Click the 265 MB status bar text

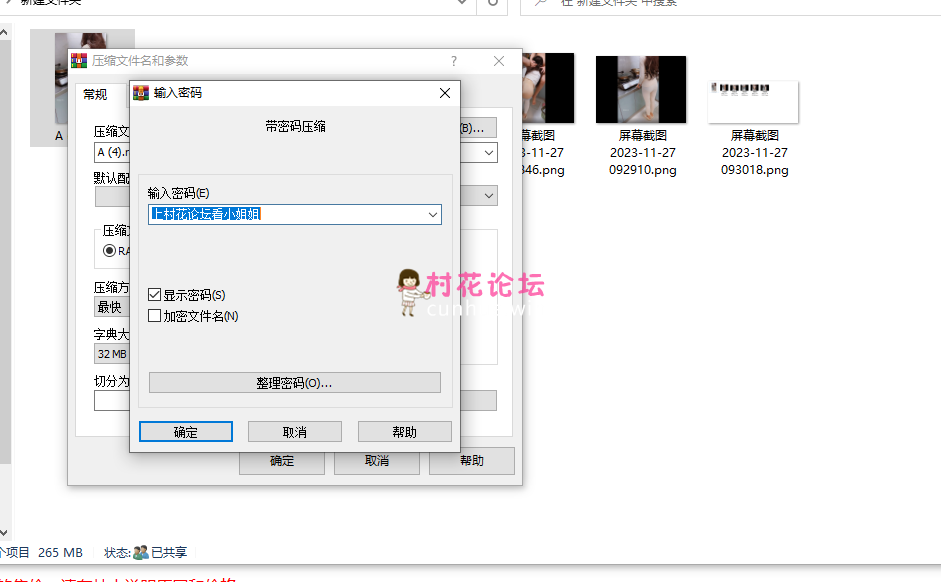coord(60,553)
